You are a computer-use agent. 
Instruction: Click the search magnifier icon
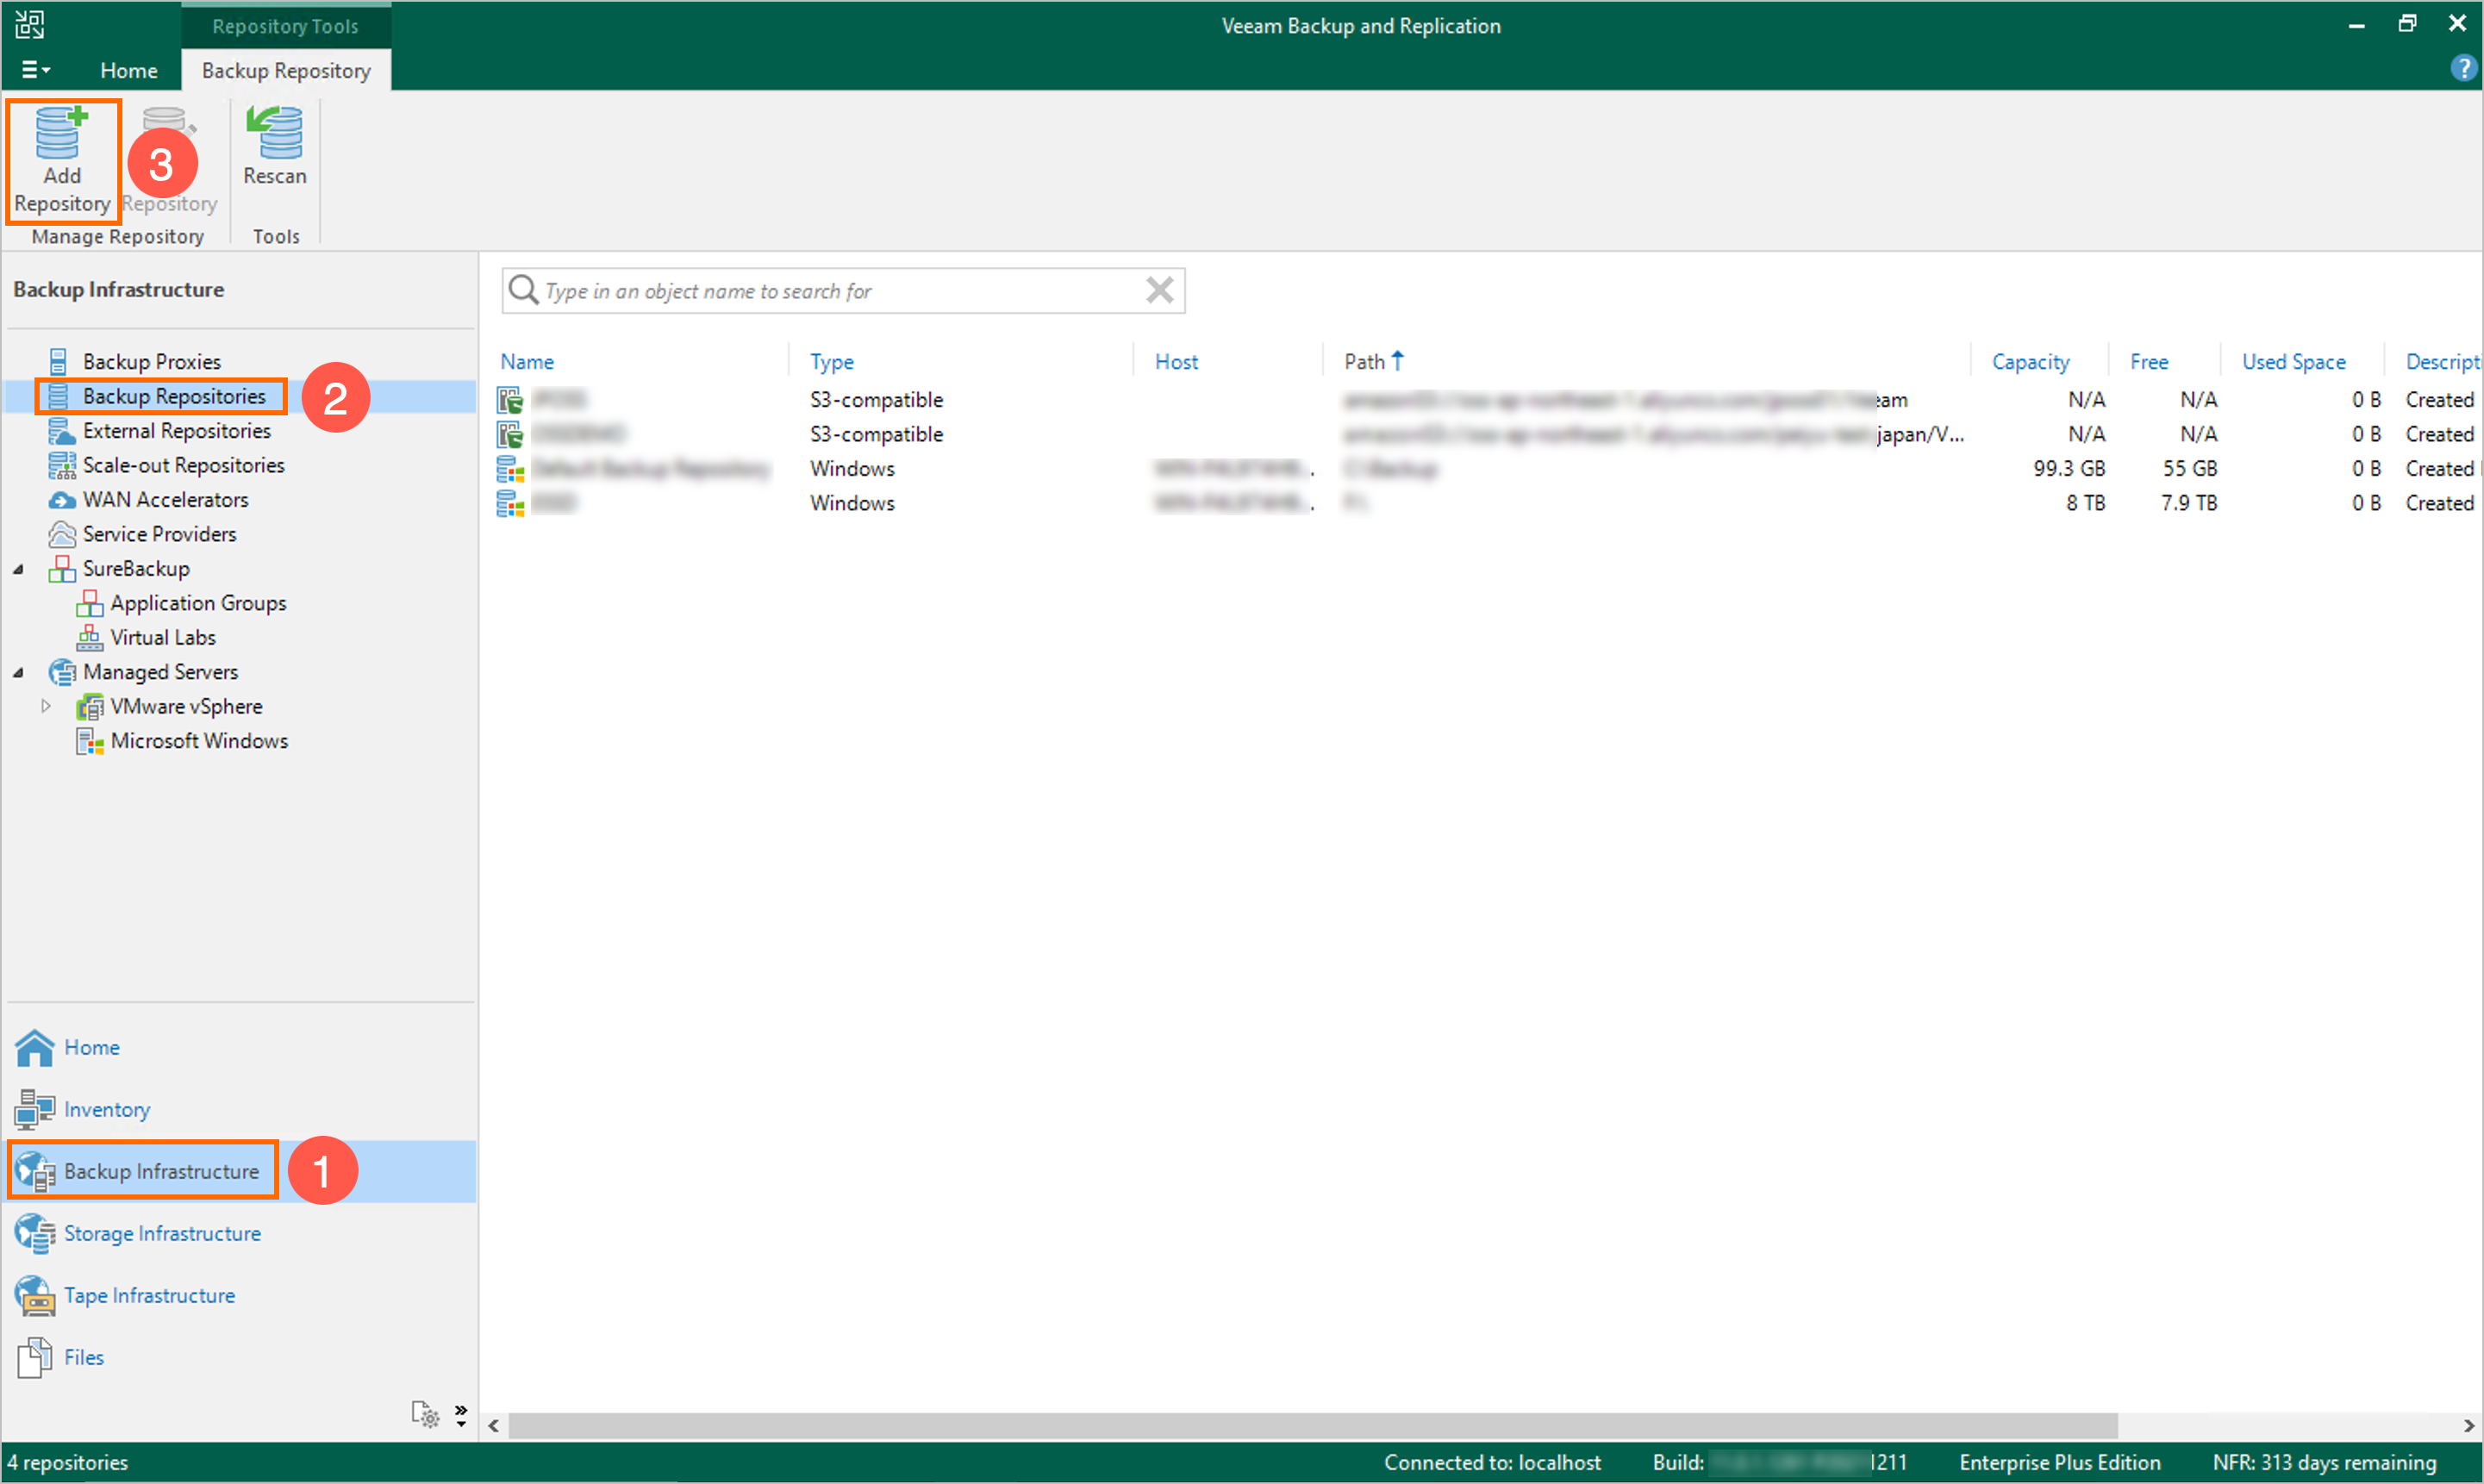point(523,290)
